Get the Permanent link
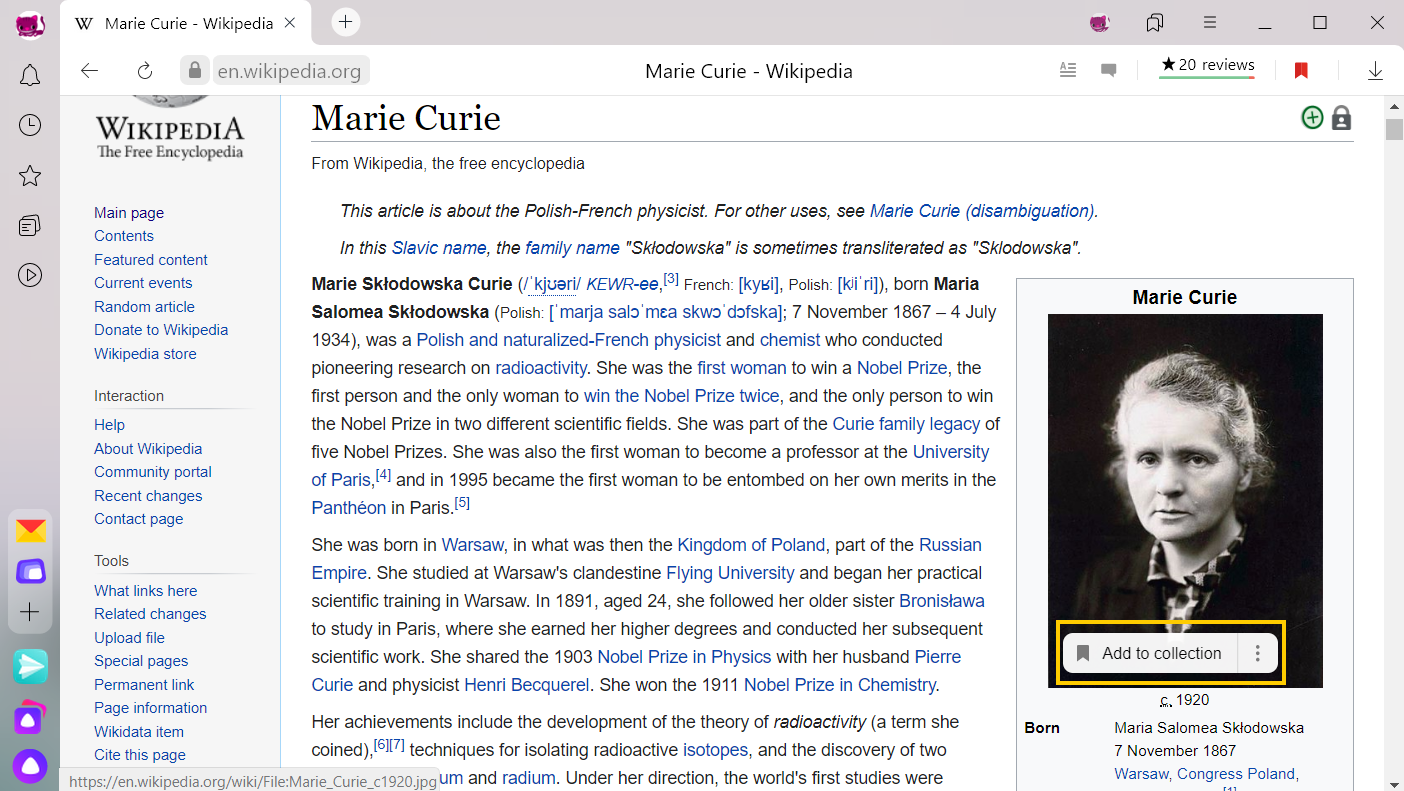 point(144,685)
